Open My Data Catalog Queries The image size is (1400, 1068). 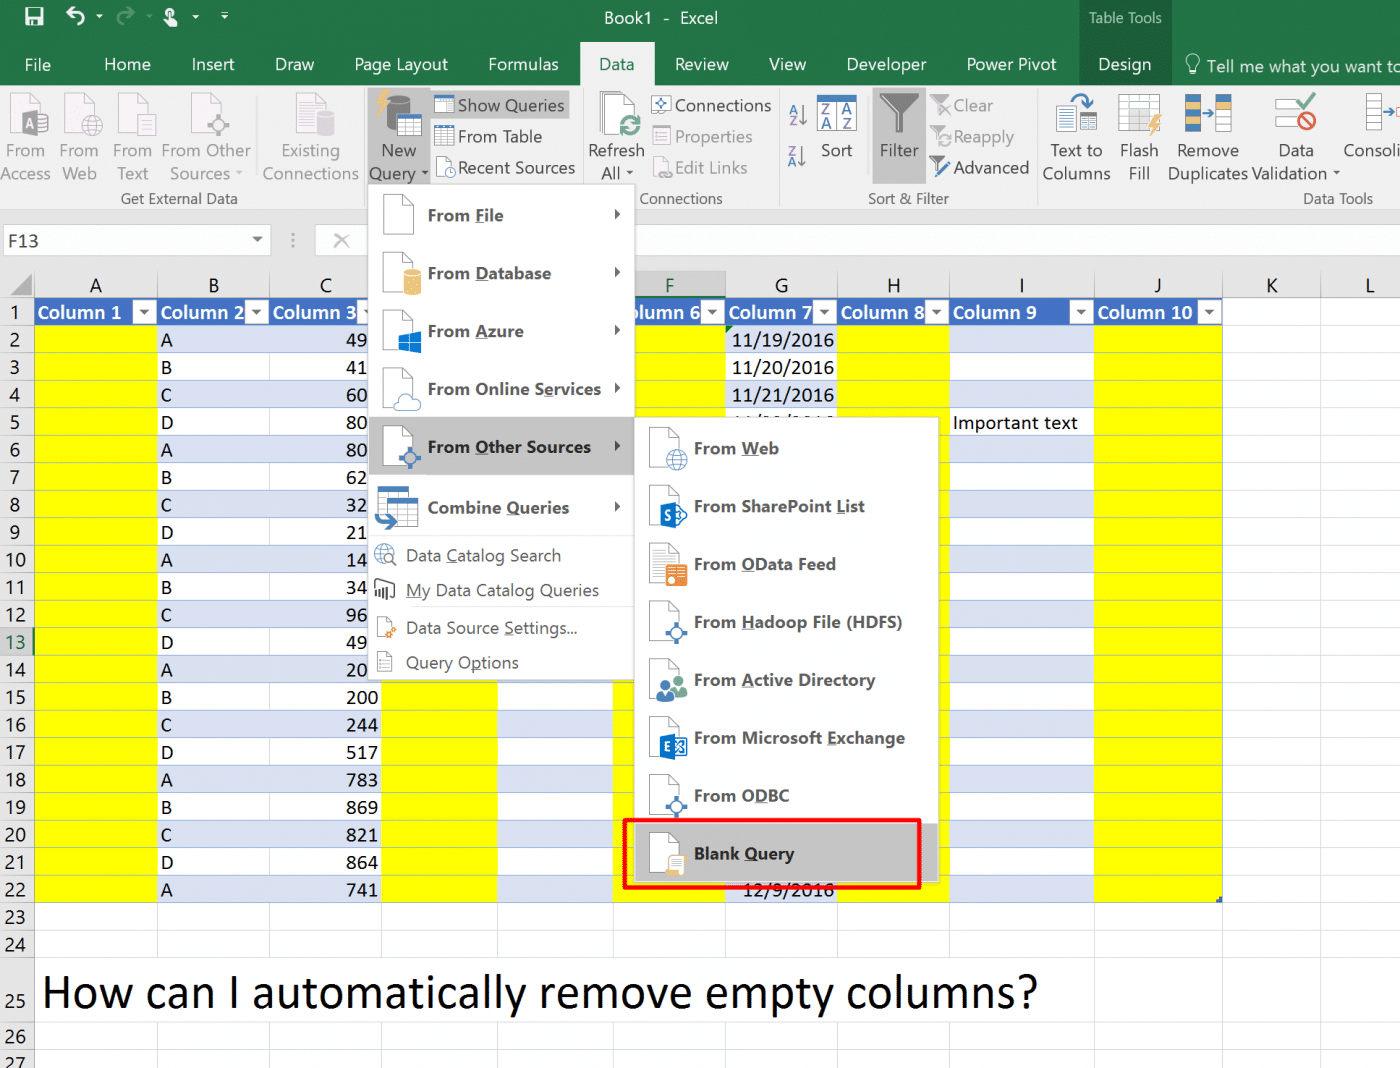(501, 590)
